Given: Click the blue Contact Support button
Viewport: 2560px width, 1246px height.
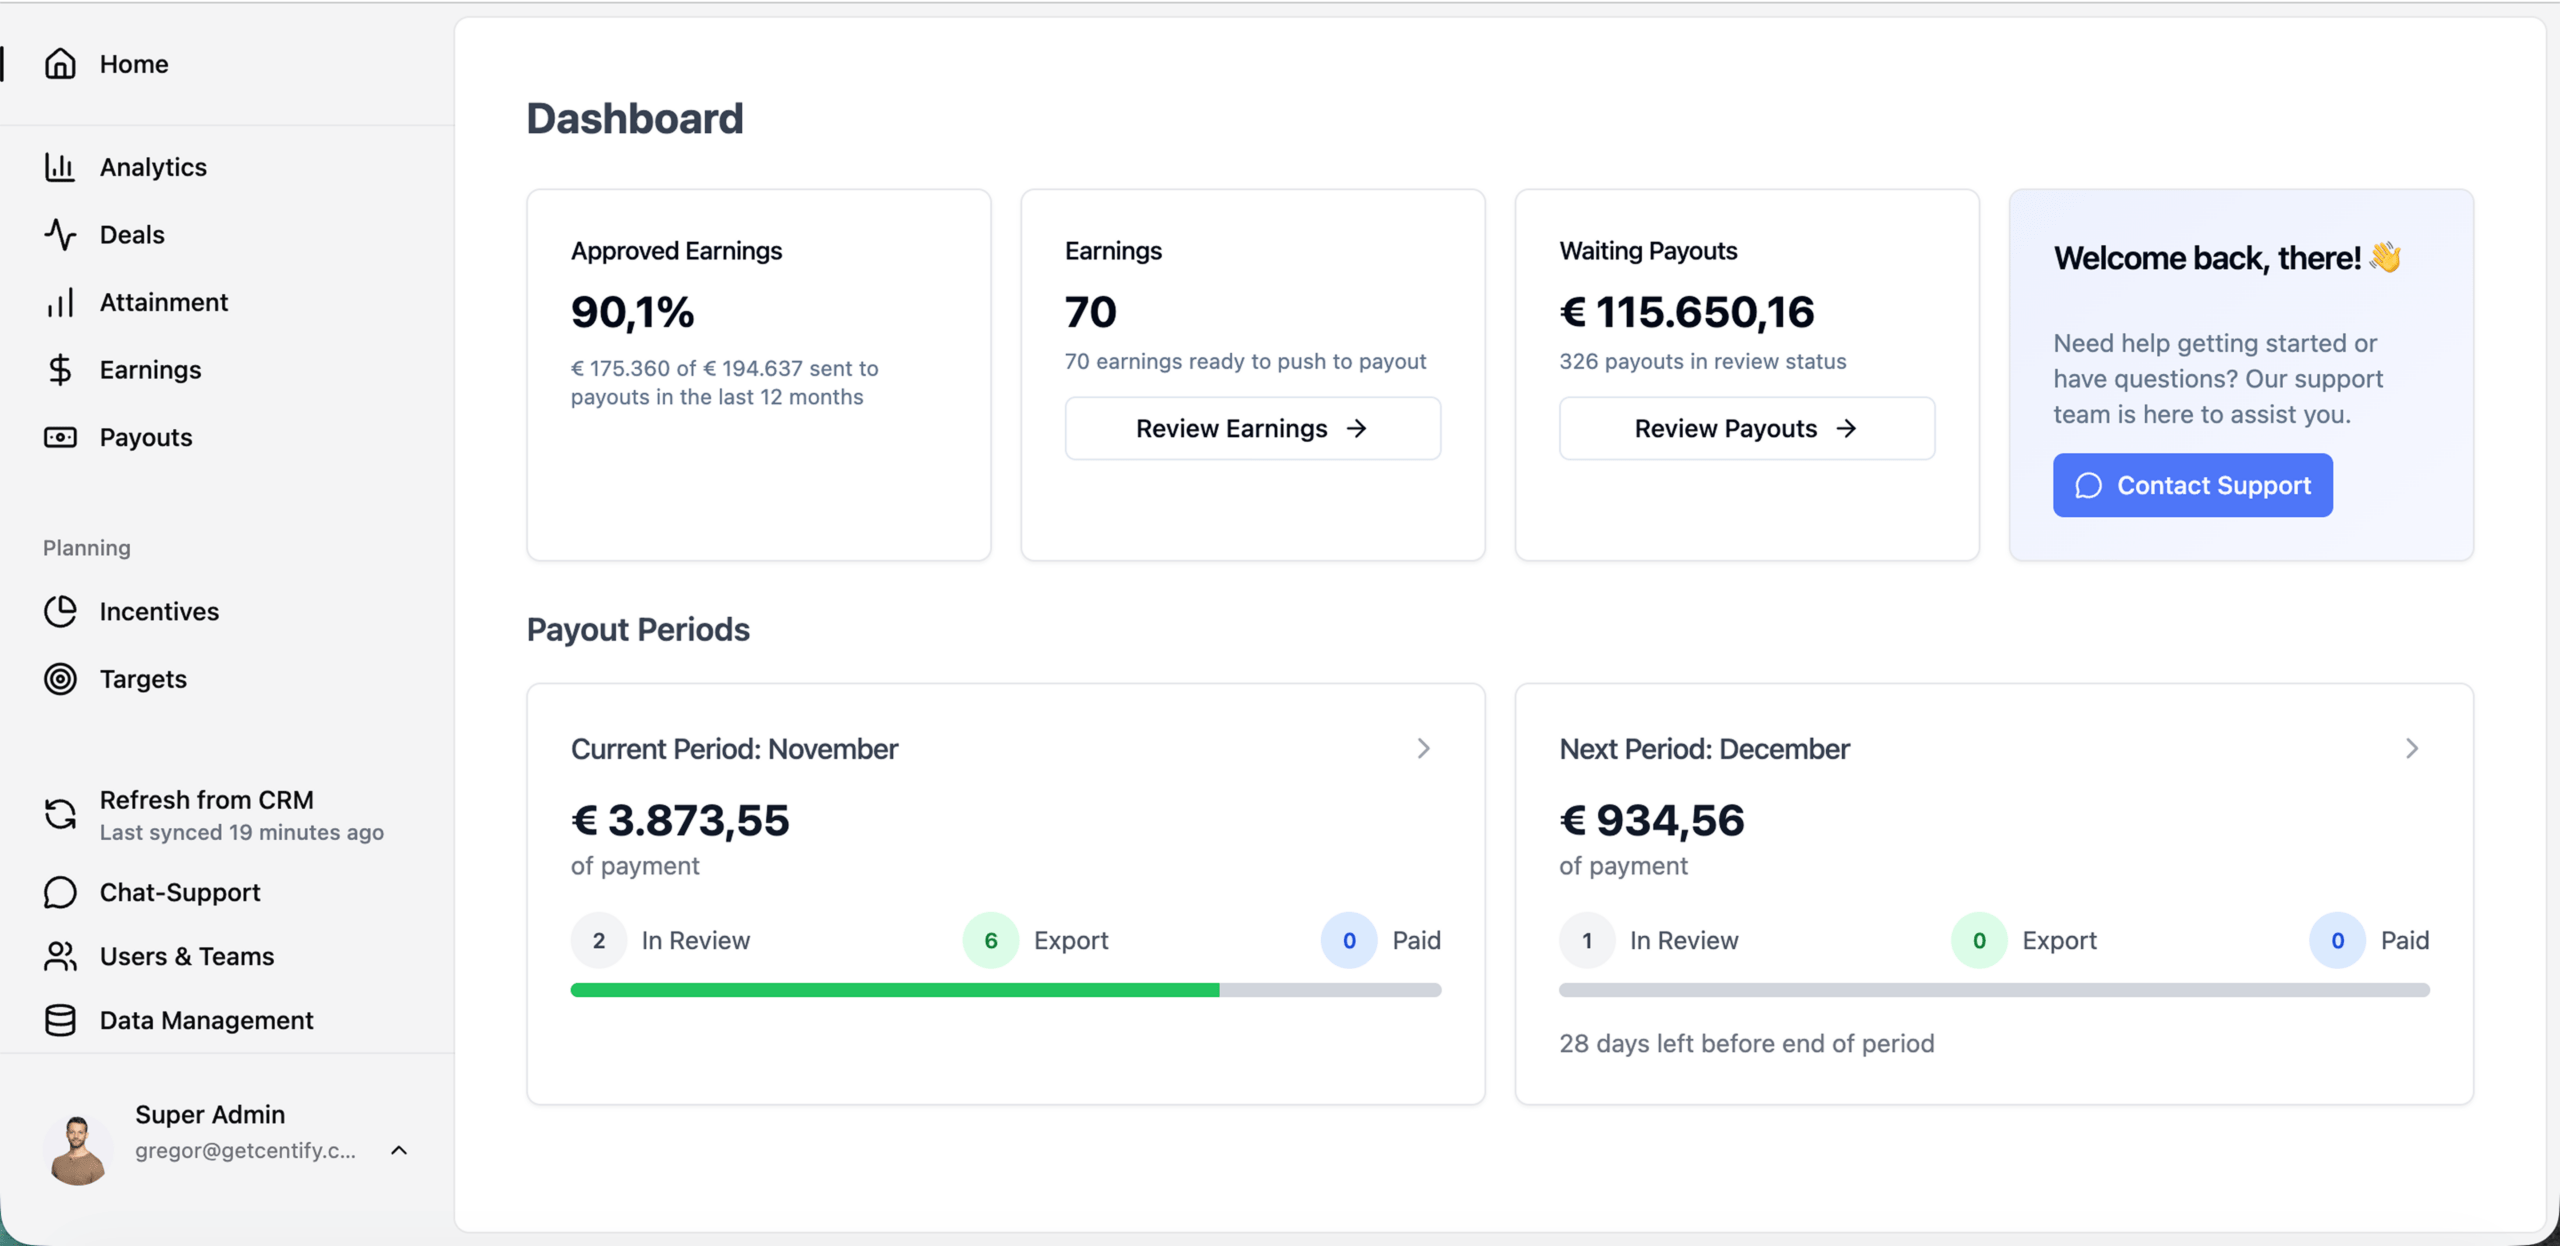Looking at the screenshot, I should [2192, 486].
